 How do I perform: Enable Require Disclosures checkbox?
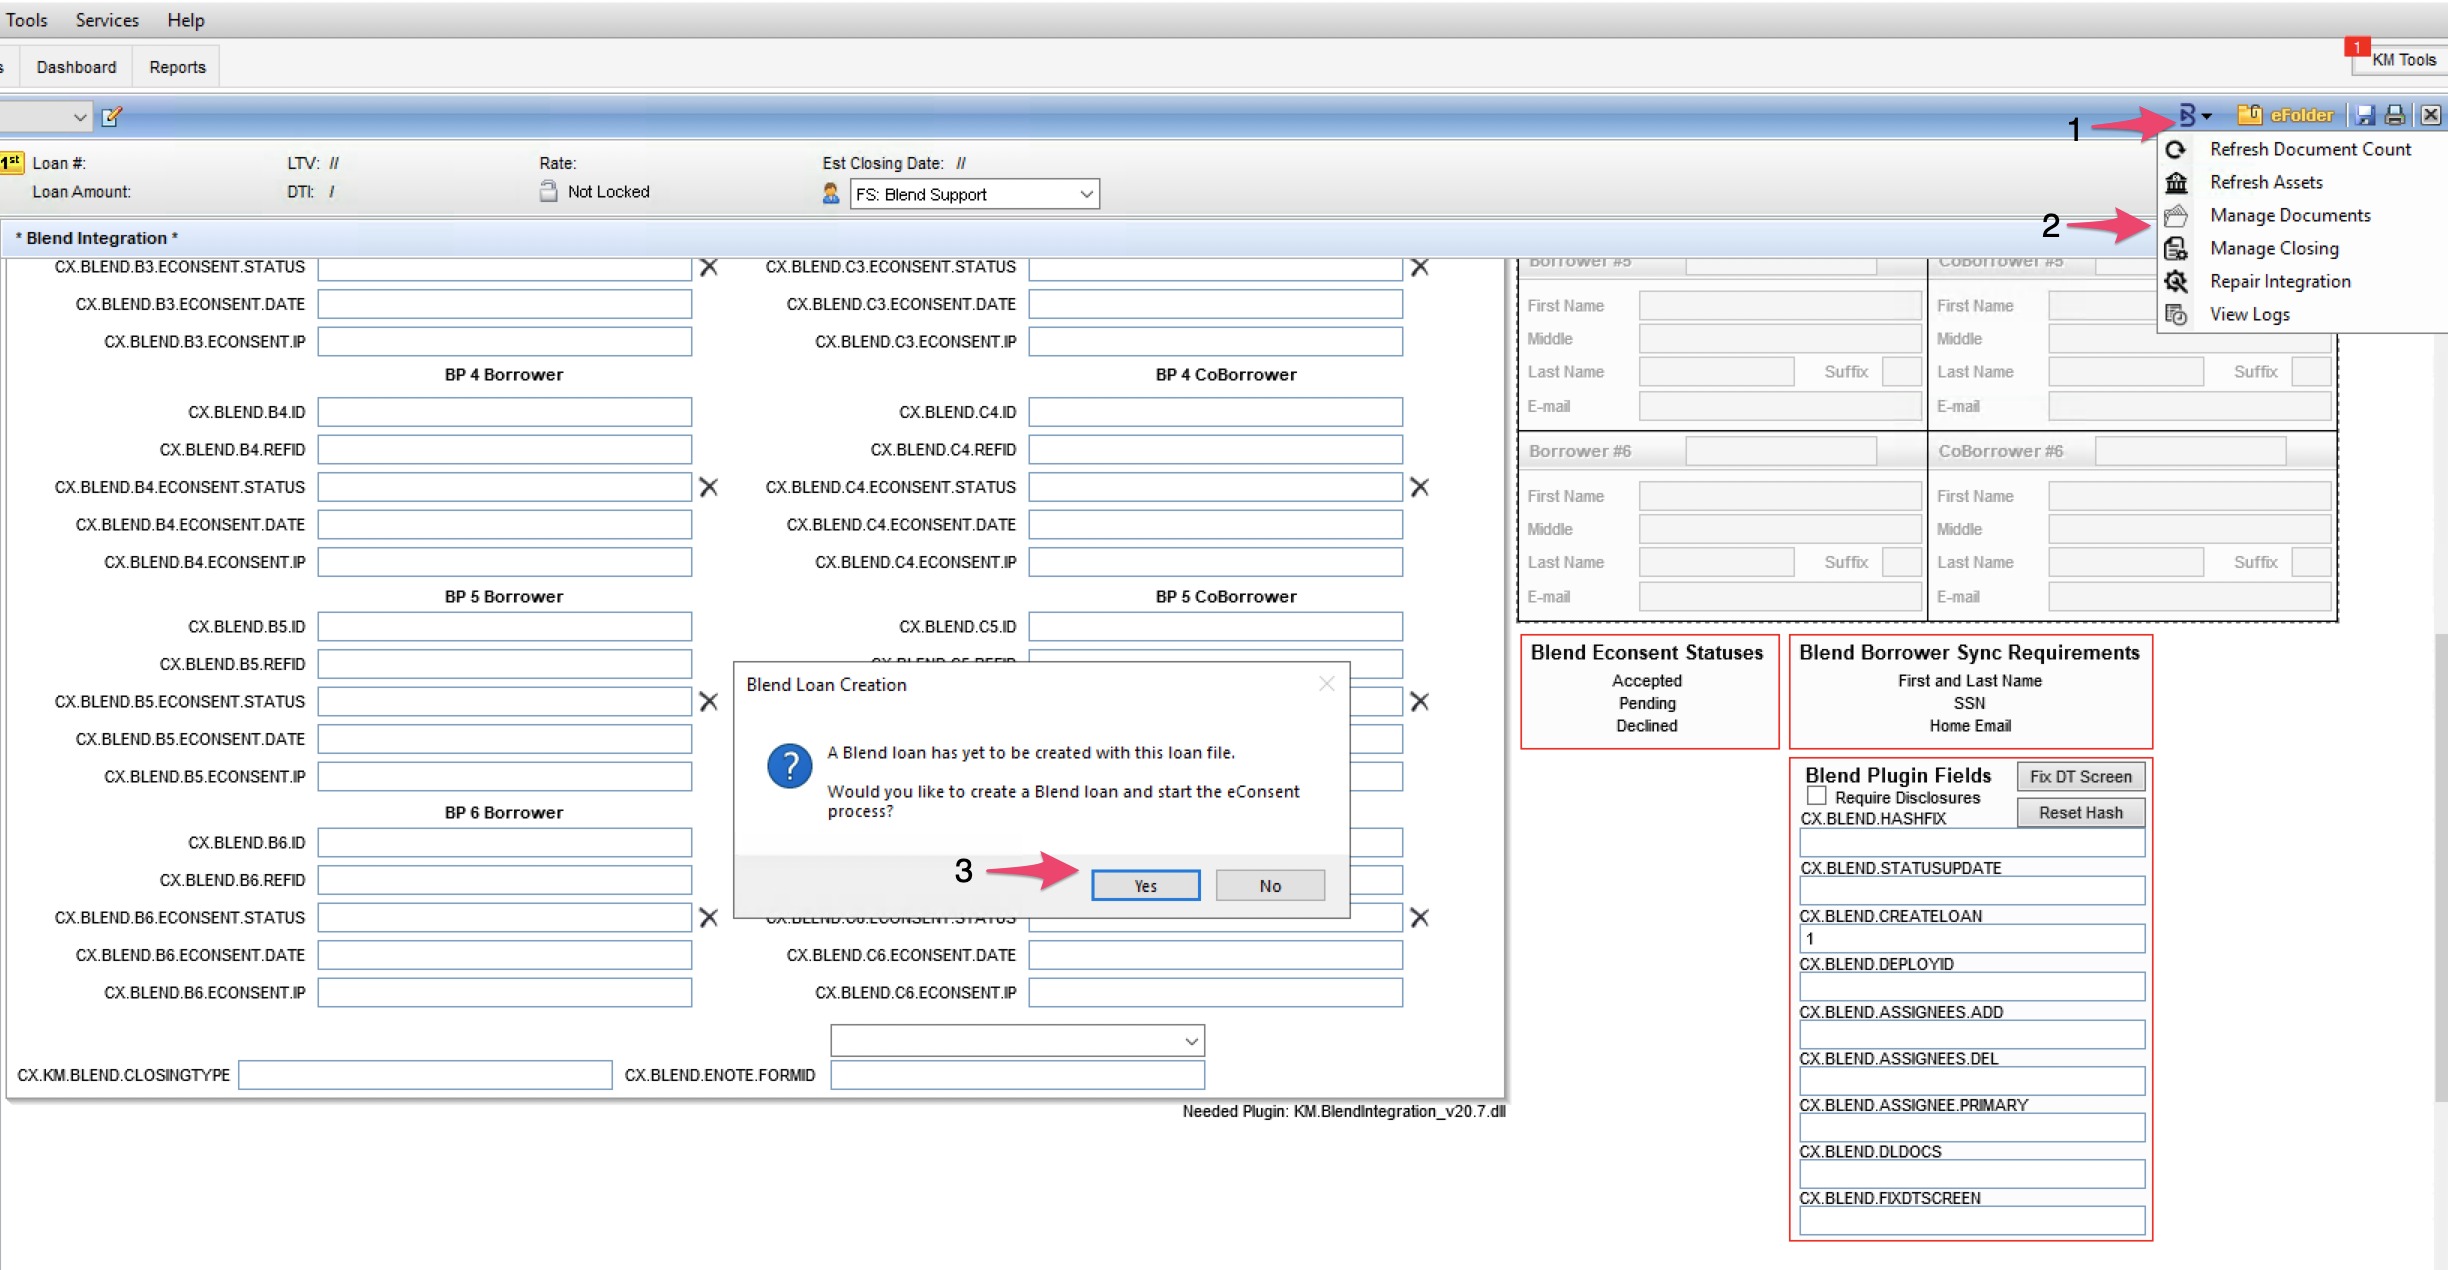pyautogui.click(x=1816, y=796)
